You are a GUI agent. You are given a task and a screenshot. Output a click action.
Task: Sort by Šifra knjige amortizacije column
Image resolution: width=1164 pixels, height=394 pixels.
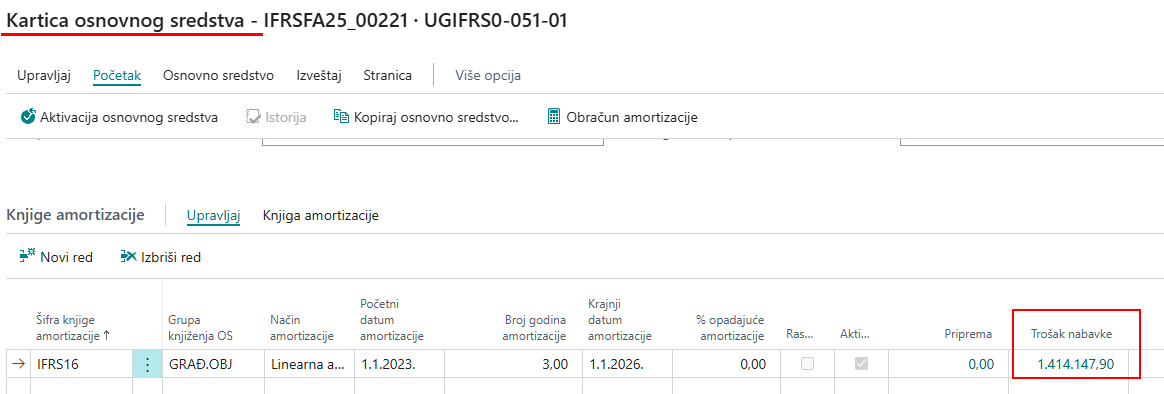[x=73, y=327]
